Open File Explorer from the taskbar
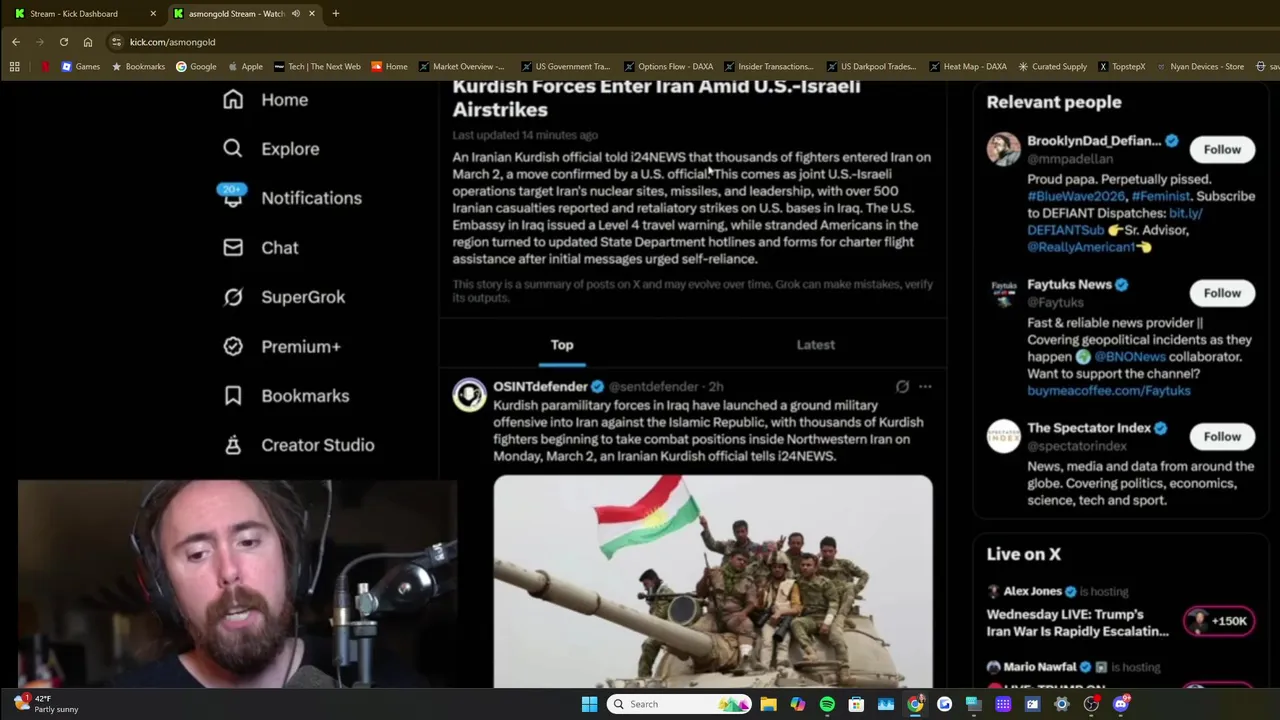Screen dimensions: 1280x720 [768, 704]
